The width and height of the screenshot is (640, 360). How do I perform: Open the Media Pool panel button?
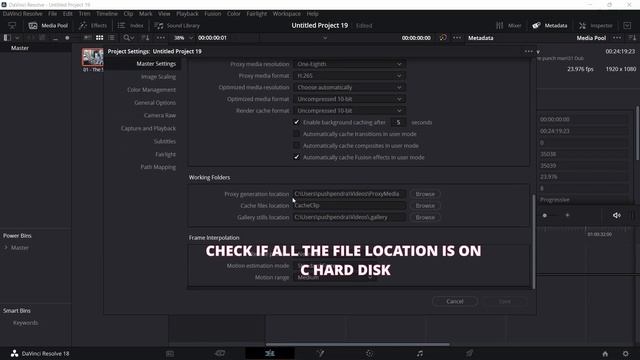pyautogui.click(x=48, y=25)
